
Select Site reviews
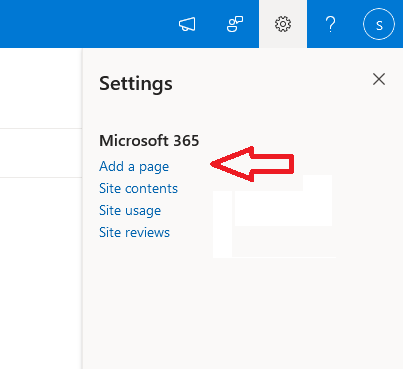click(134, 232)
